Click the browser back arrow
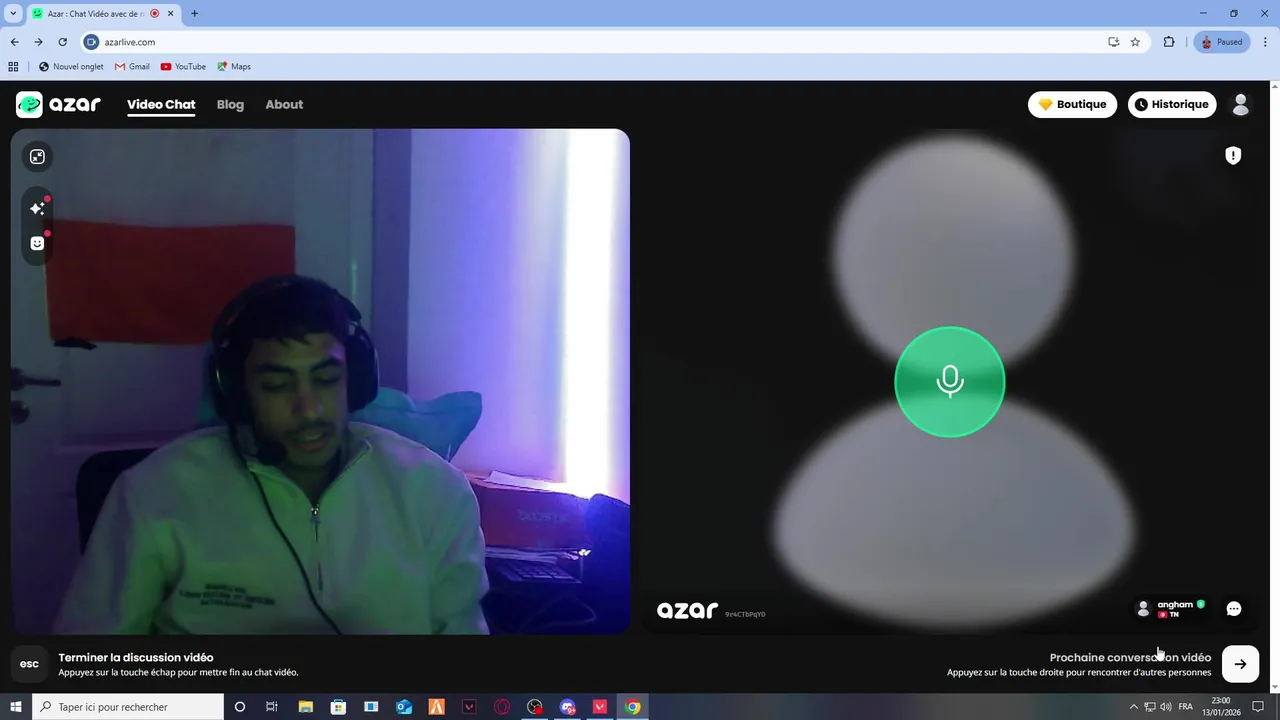This screenshot has width=1280, height=720. point(14,42)
